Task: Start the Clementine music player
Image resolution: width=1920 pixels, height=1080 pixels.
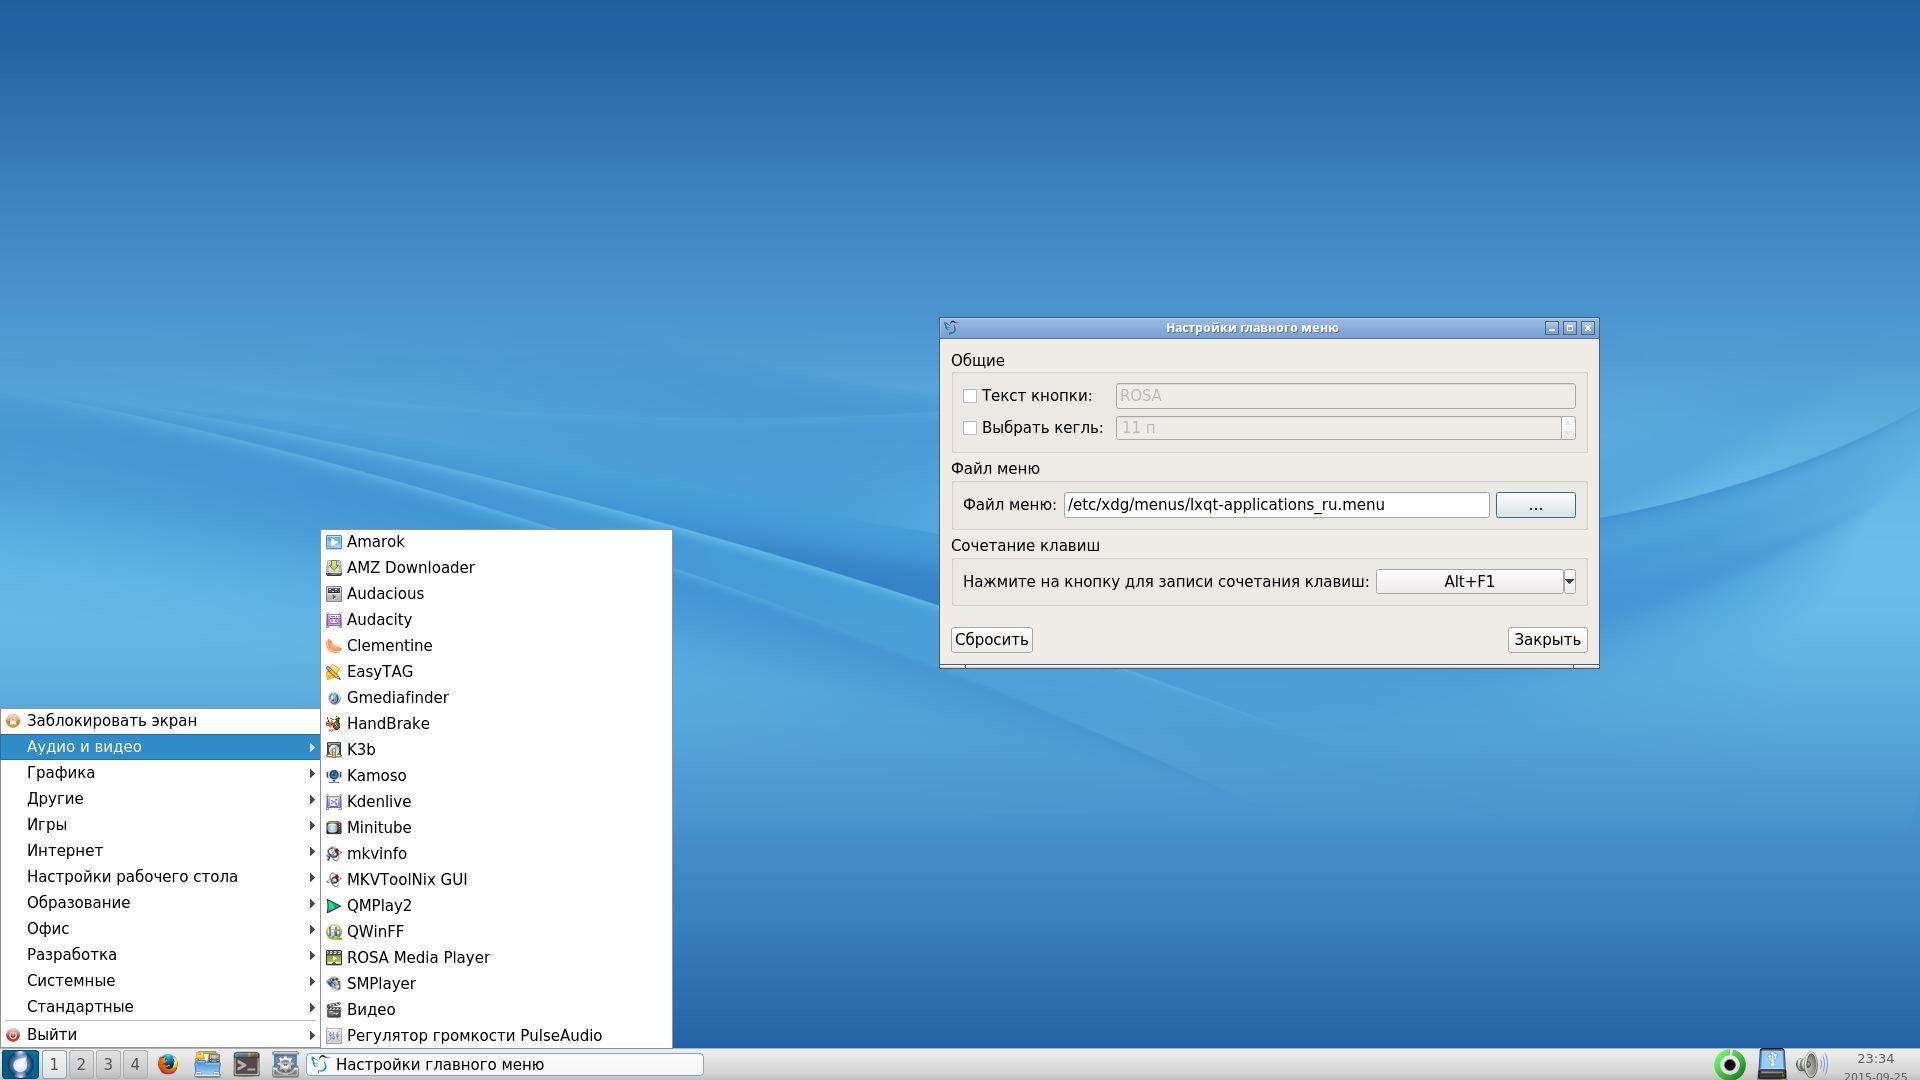Action: (x=389, y=646)
